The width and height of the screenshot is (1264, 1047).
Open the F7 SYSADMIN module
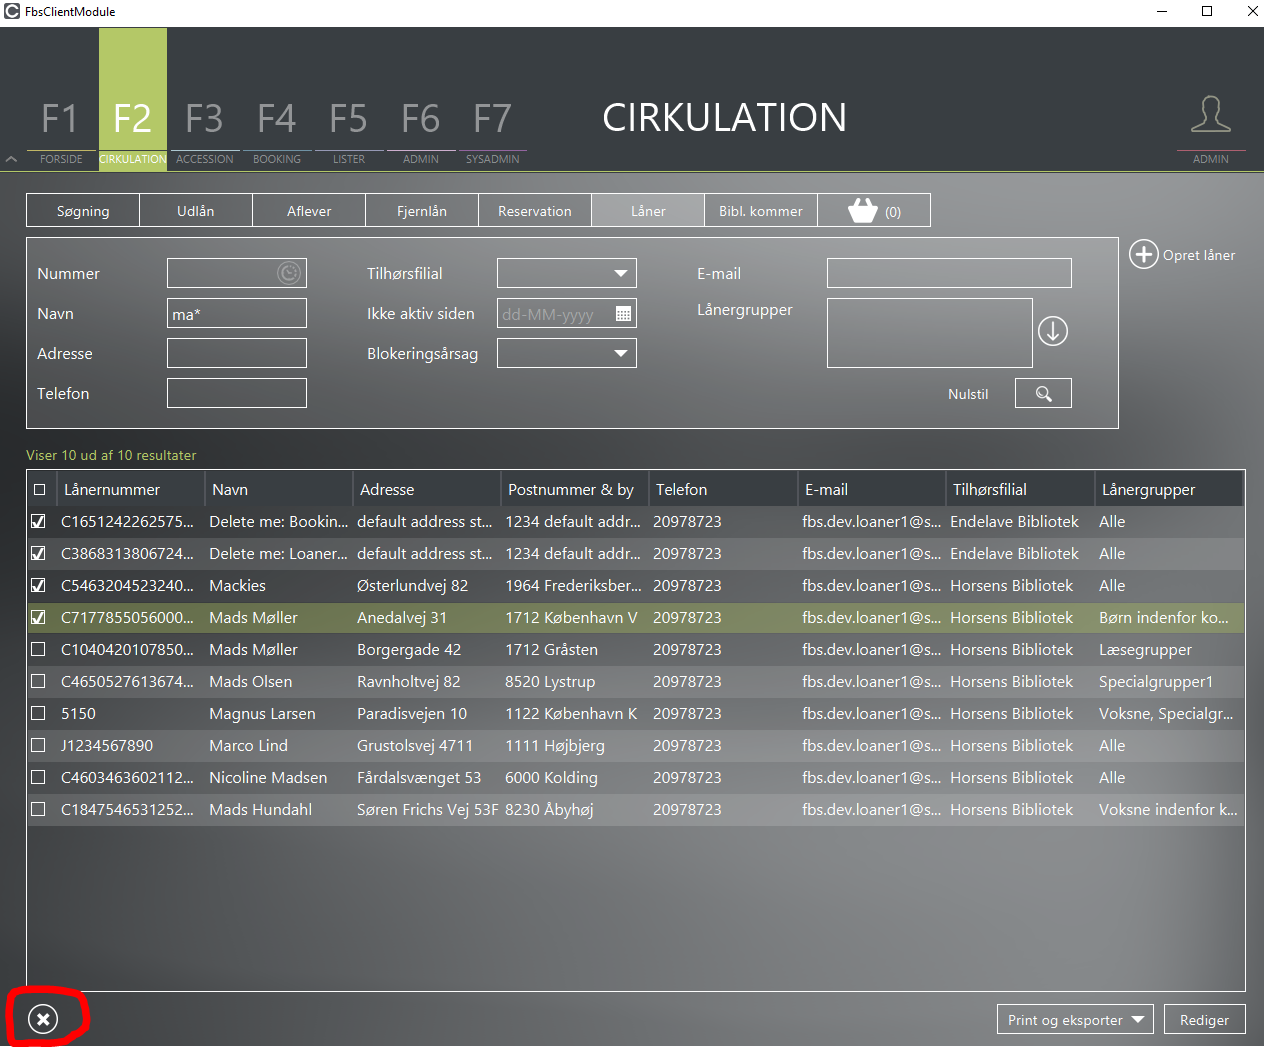pos(493,130)
